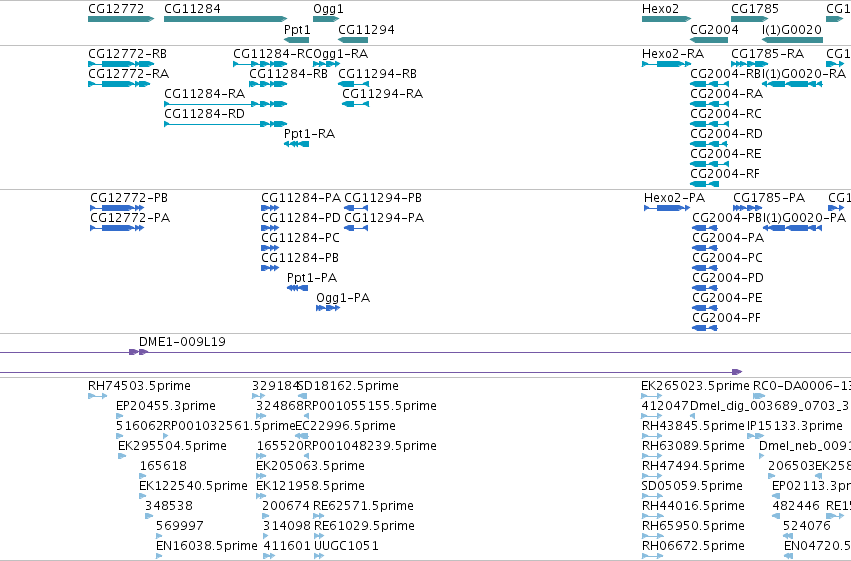
Task: Click the 524076 EST entry
Action: coord(788,537)
